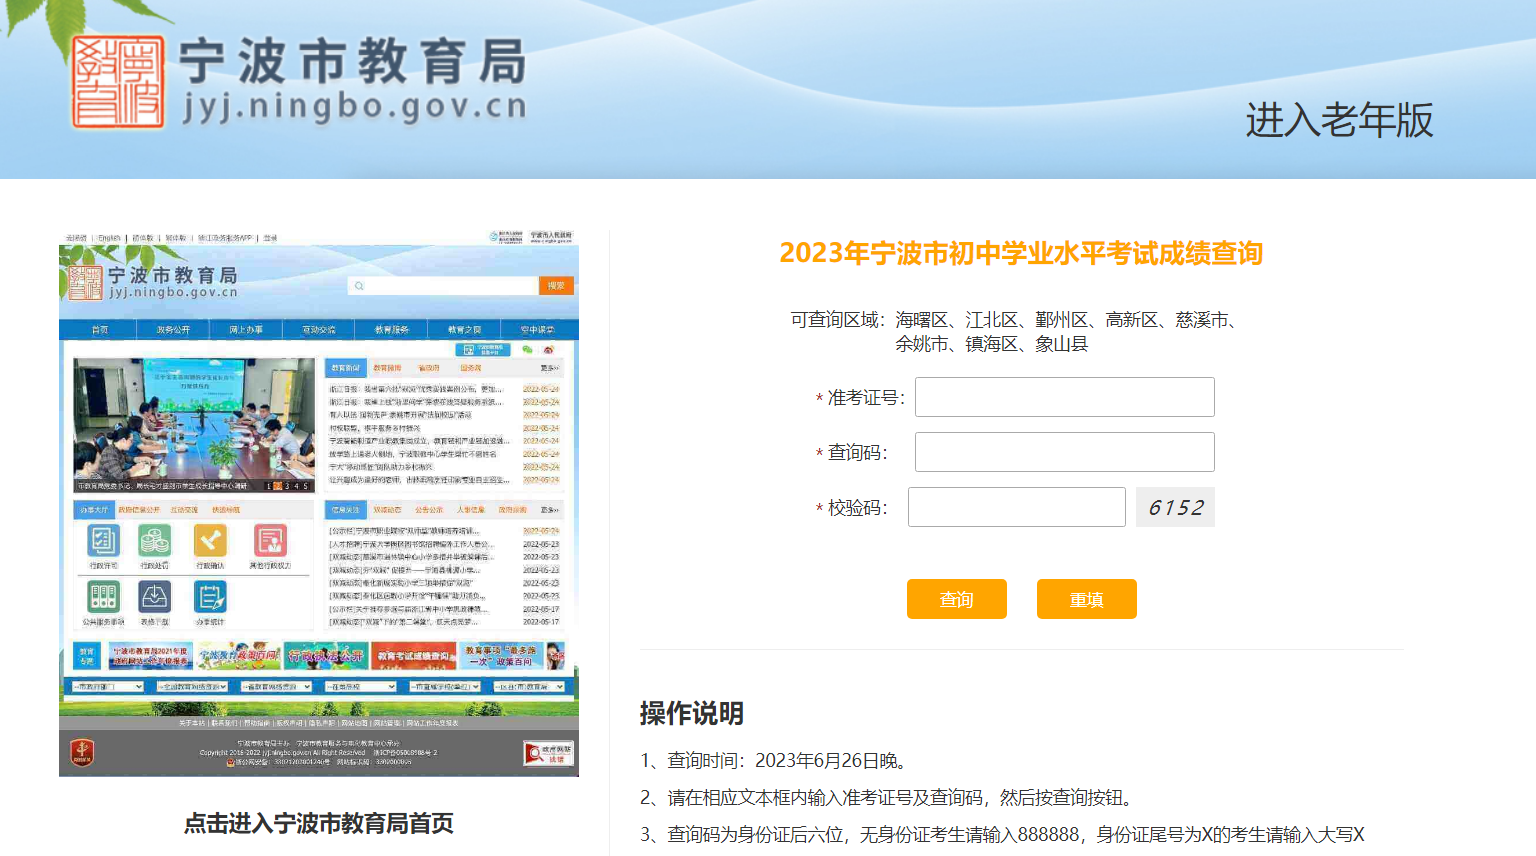1536x856 pixels.
Task: Focus the 查询码 input field
Action: coord(1065,452)
